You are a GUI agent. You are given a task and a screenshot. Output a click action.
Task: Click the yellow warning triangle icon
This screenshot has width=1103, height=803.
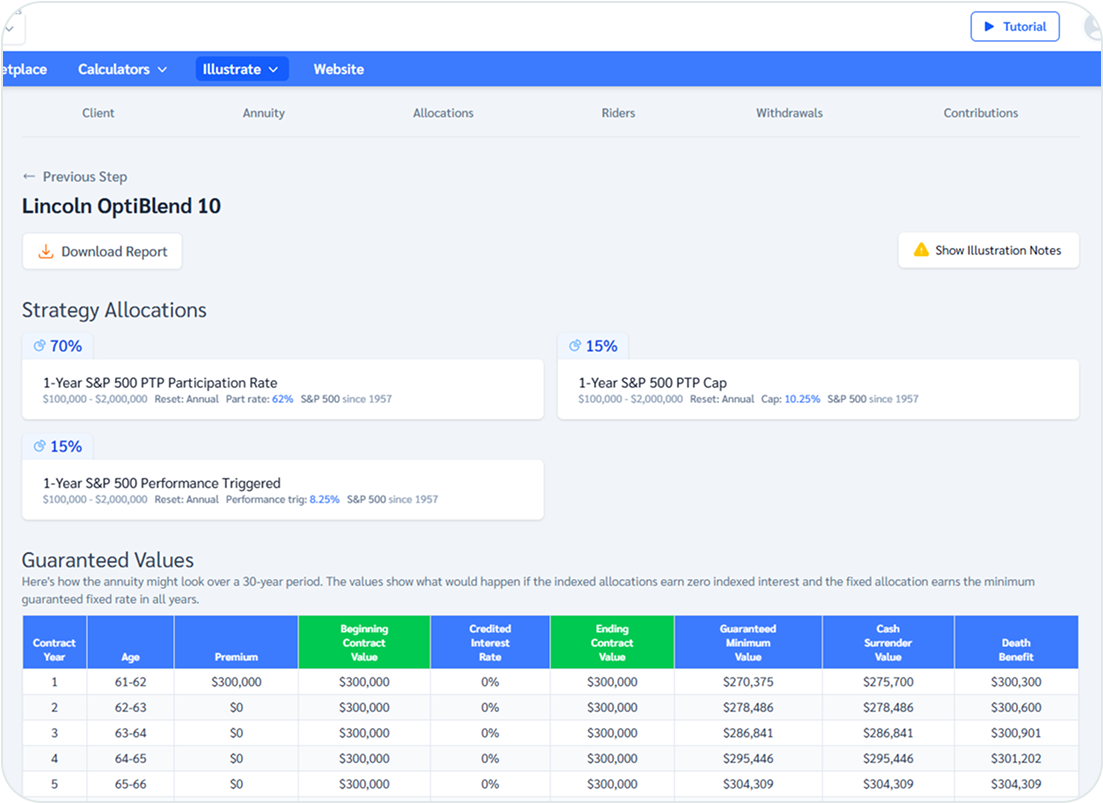tap(921, 250)
